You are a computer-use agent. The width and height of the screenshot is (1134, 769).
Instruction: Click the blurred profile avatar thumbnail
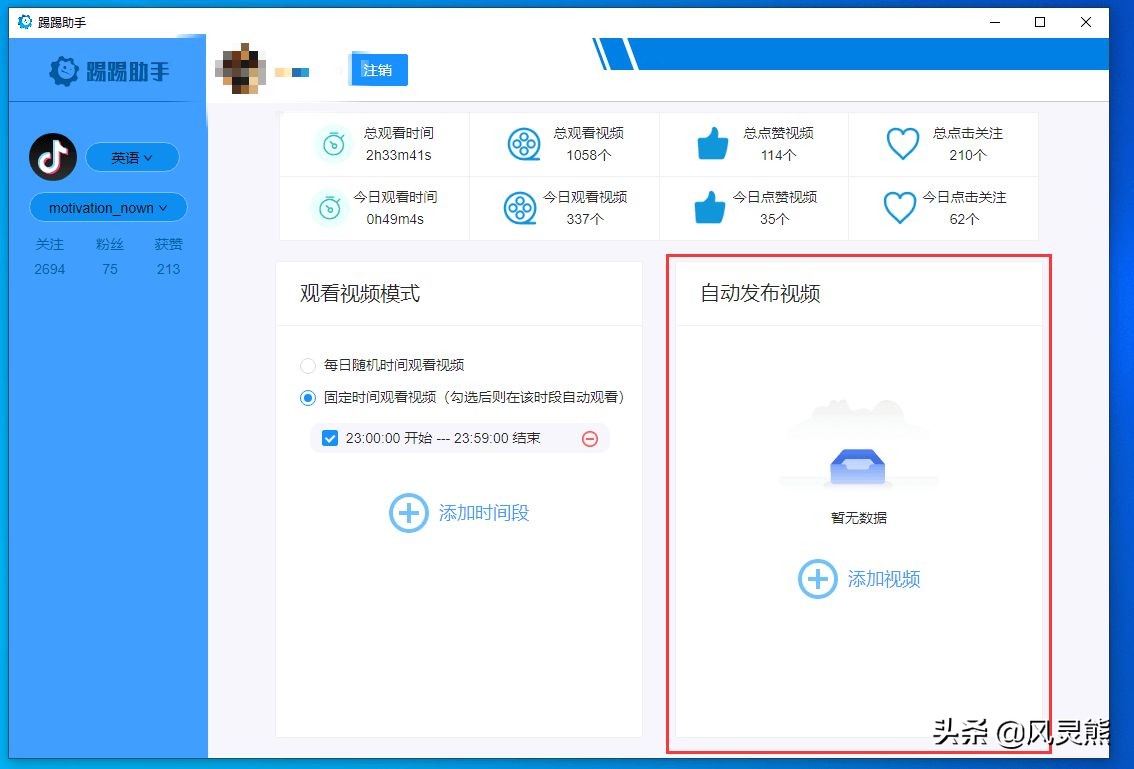click(x=241, y=70)
